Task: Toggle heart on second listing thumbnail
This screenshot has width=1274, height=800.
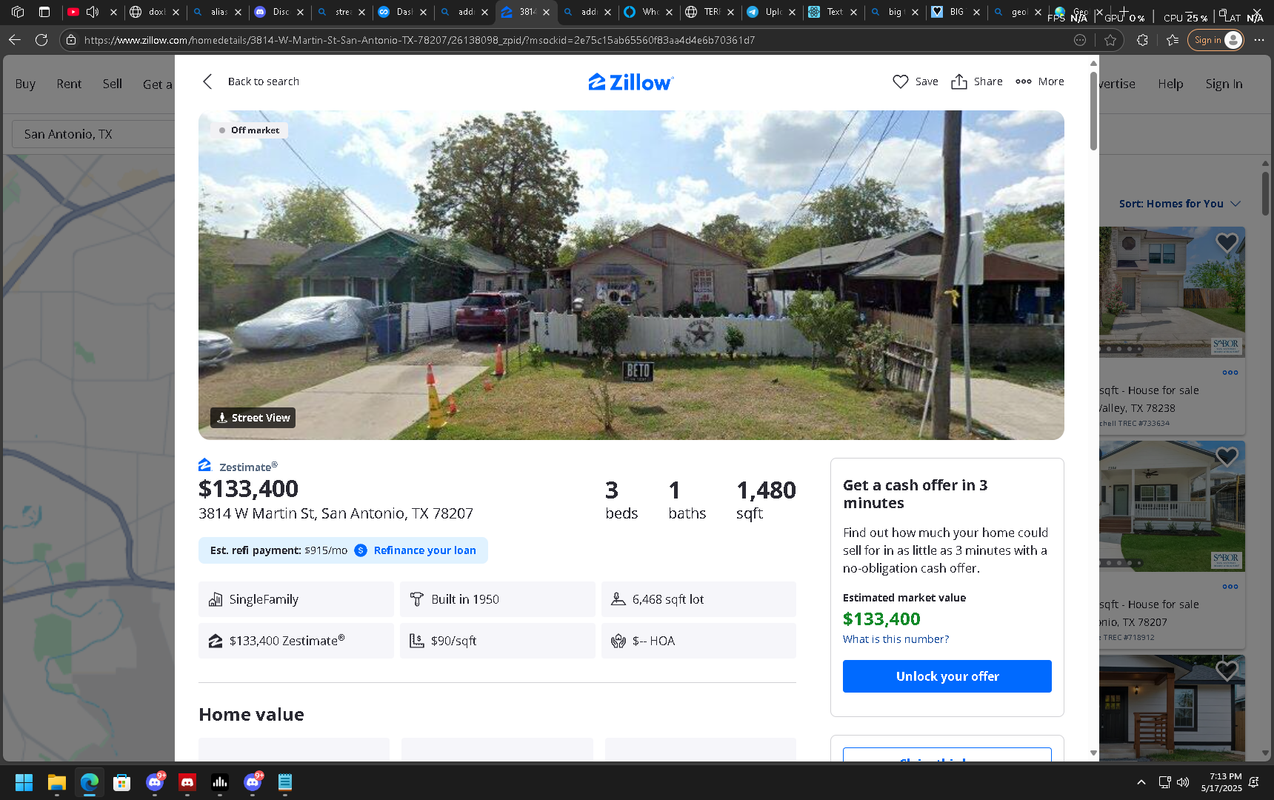Action: (1227, 457)
